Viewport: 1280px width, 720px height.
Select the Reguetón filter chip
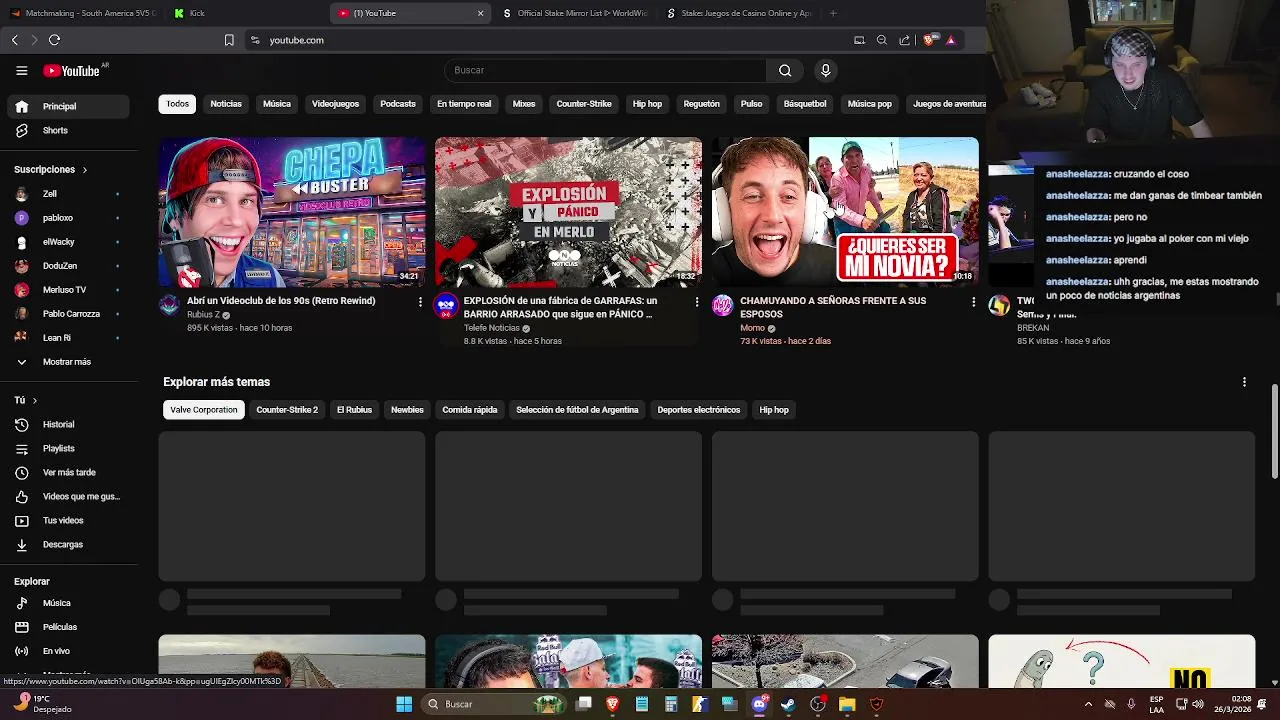[x=701, y=104]
